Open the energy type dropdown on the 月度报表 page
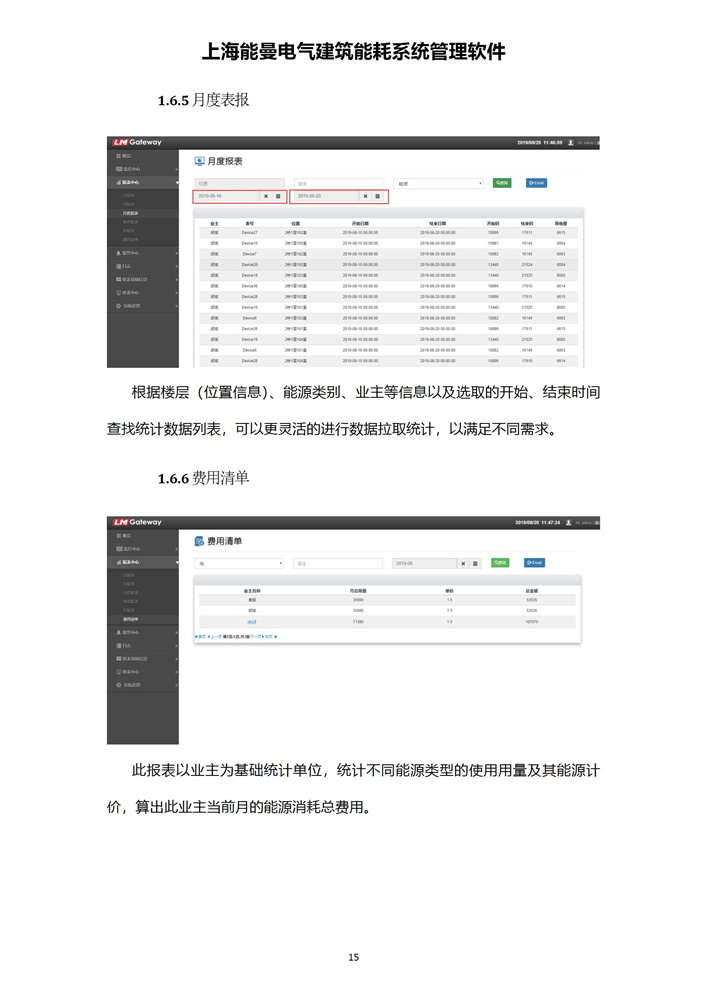This screenshot has width=707, height=1000. pos(439,183)
